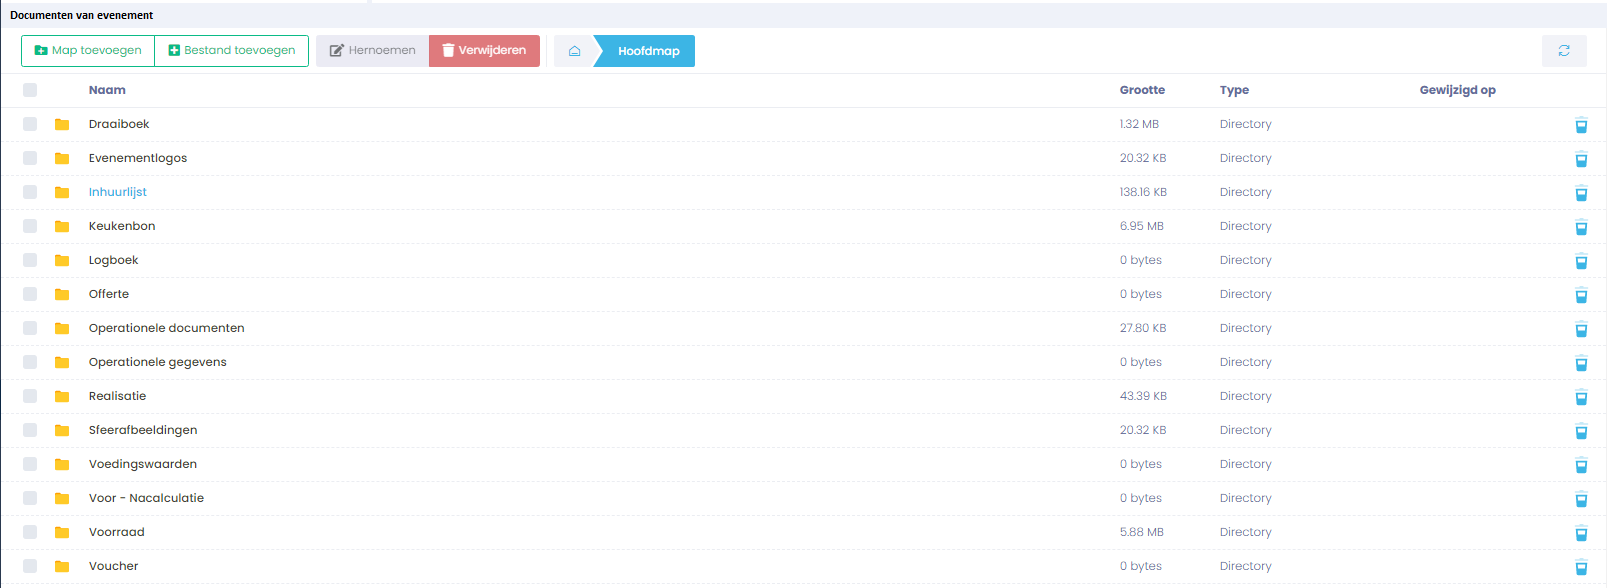Click the Map toevoegen button
Image resolution: width=1607 pixels, height=588 pixels.
click(88, 51)
